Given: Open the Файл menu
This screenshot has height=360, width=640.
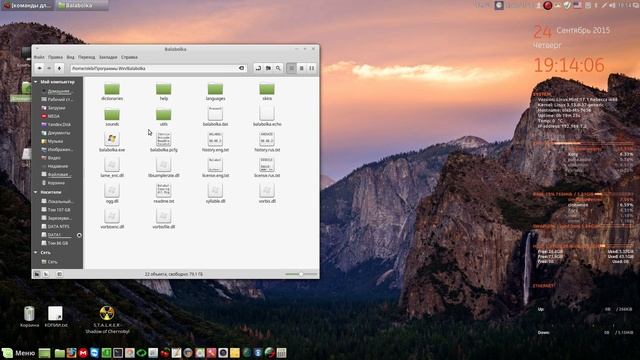Looking at the screenshot, I should [39, 57].
